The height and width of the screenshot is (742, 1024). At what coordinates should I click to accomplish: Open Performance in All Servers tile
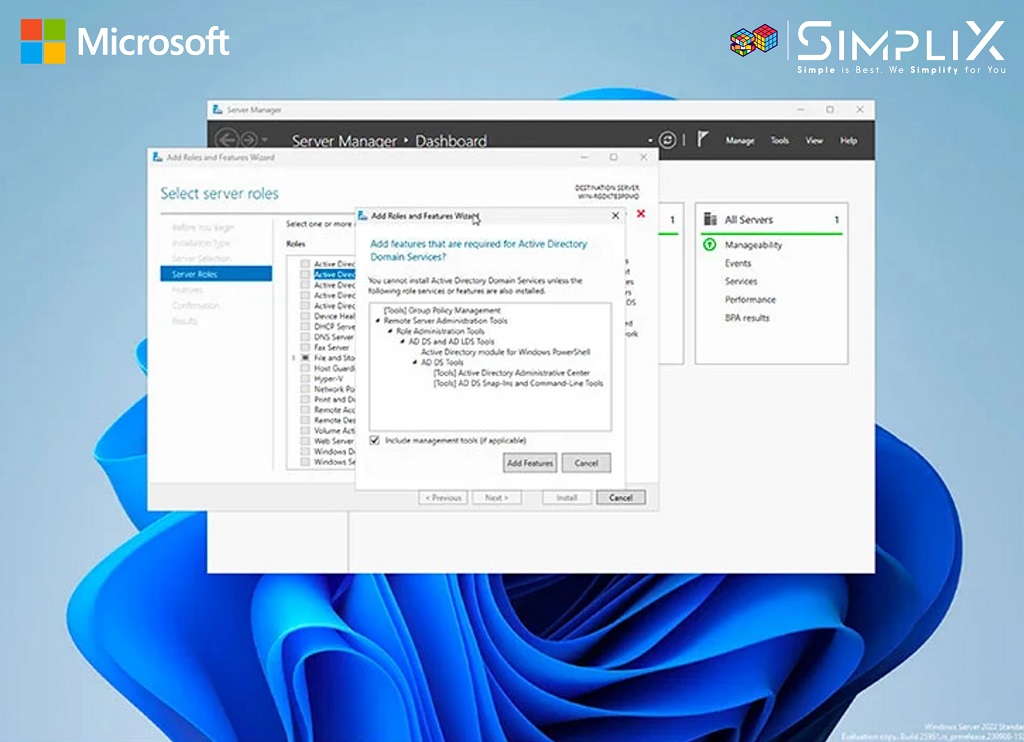[x=750, y=300]
